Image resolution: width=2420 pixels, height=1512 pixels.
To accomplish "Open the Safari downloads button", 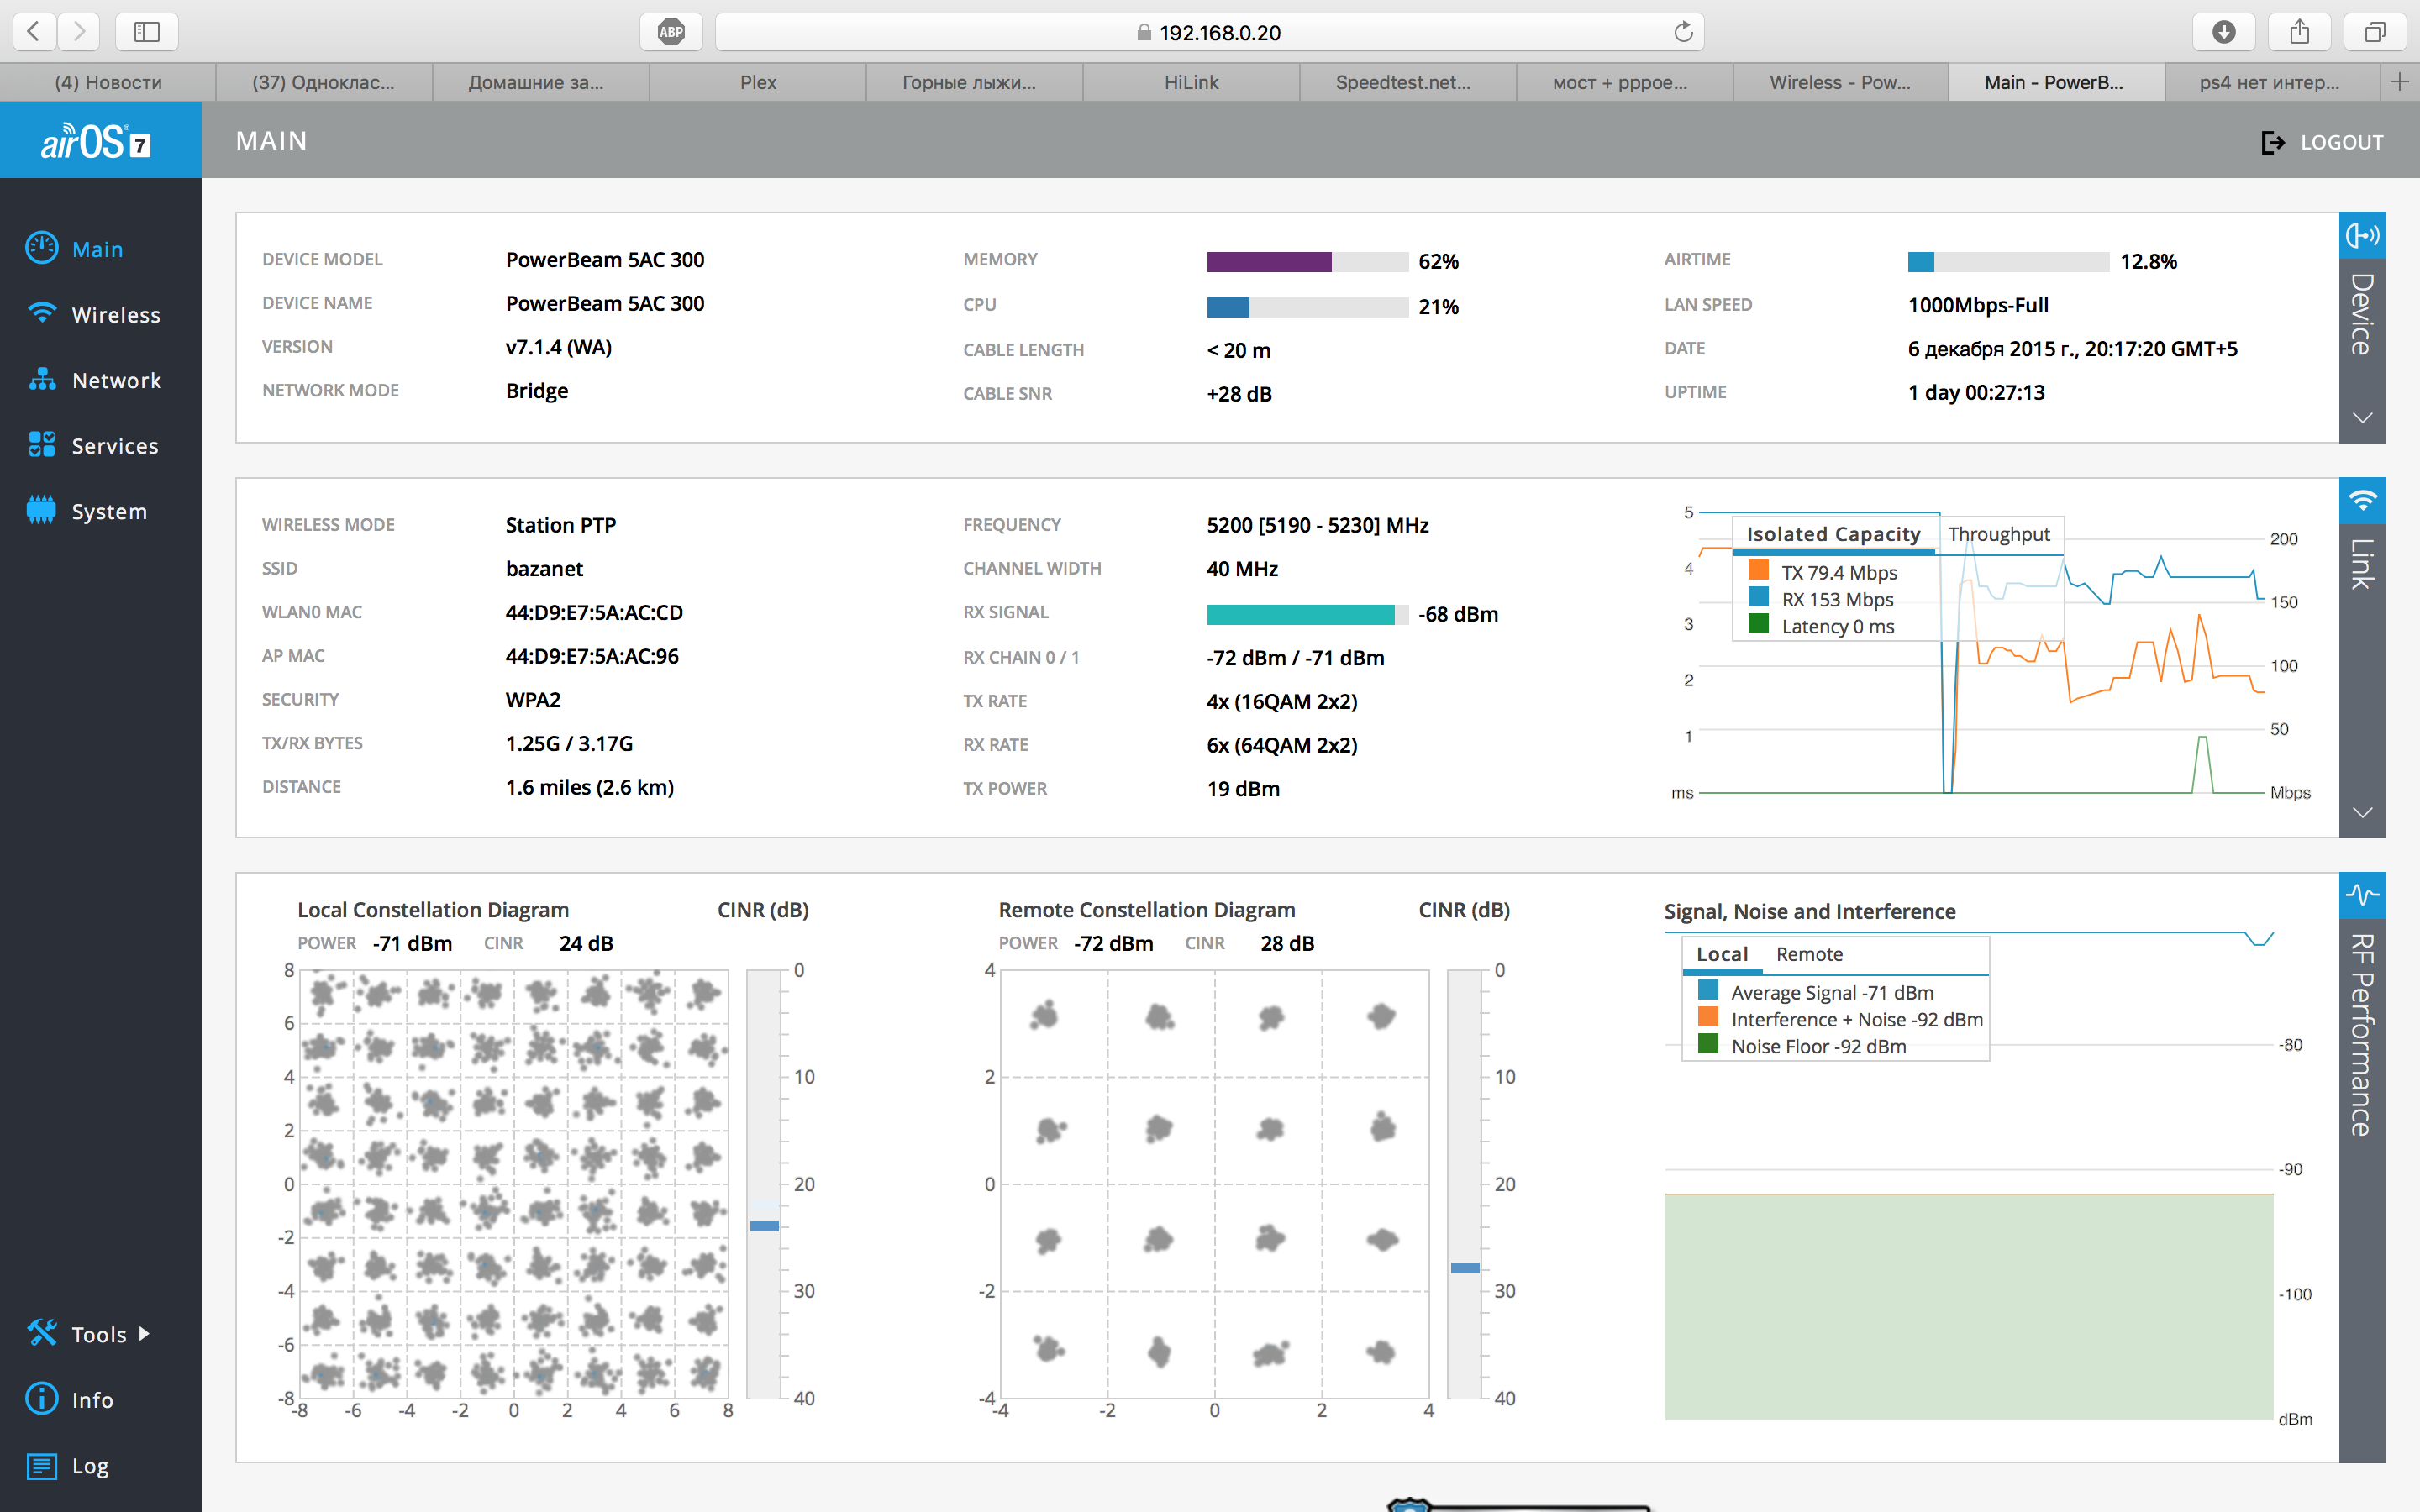I will (x=2223, y=32).
